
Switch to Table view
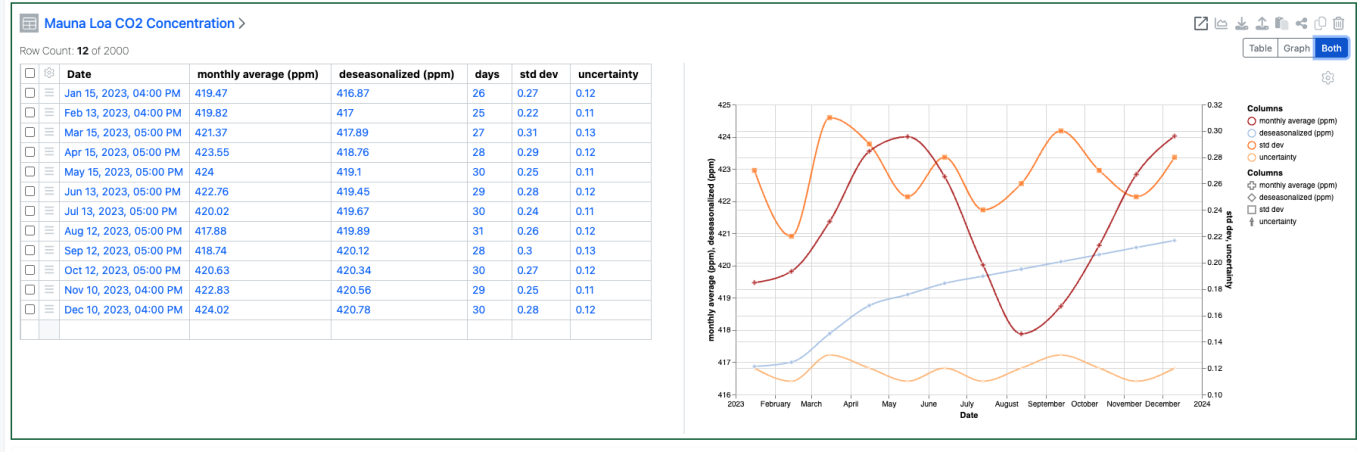(1260, 48)
